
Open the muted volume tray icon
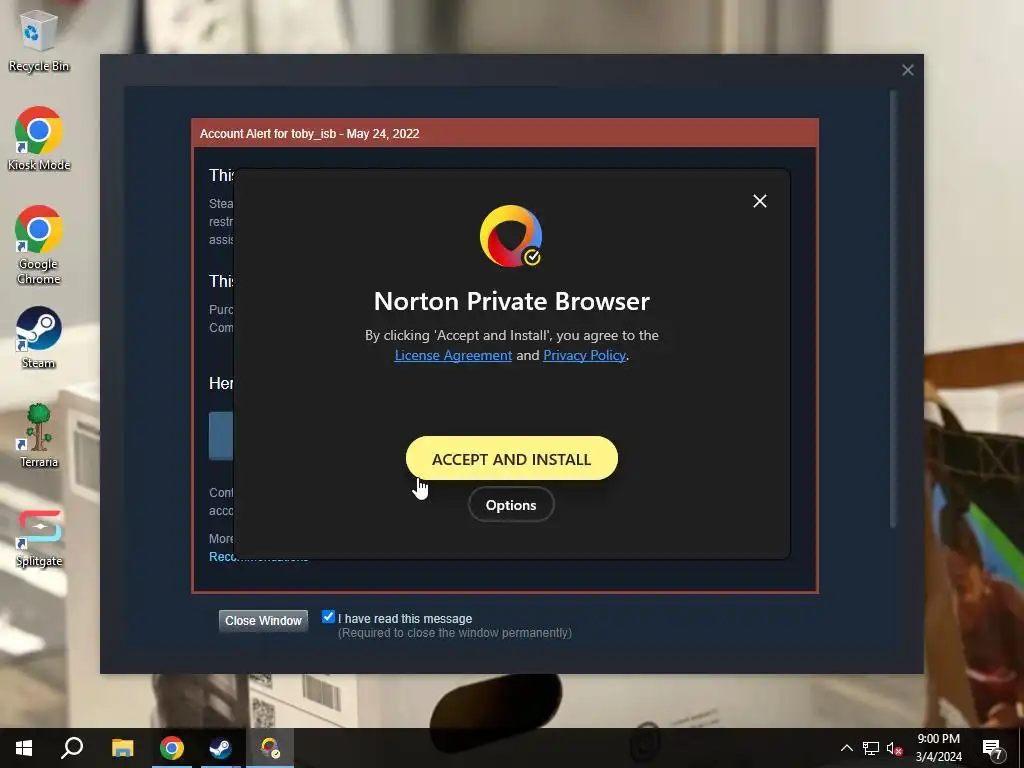895,748
